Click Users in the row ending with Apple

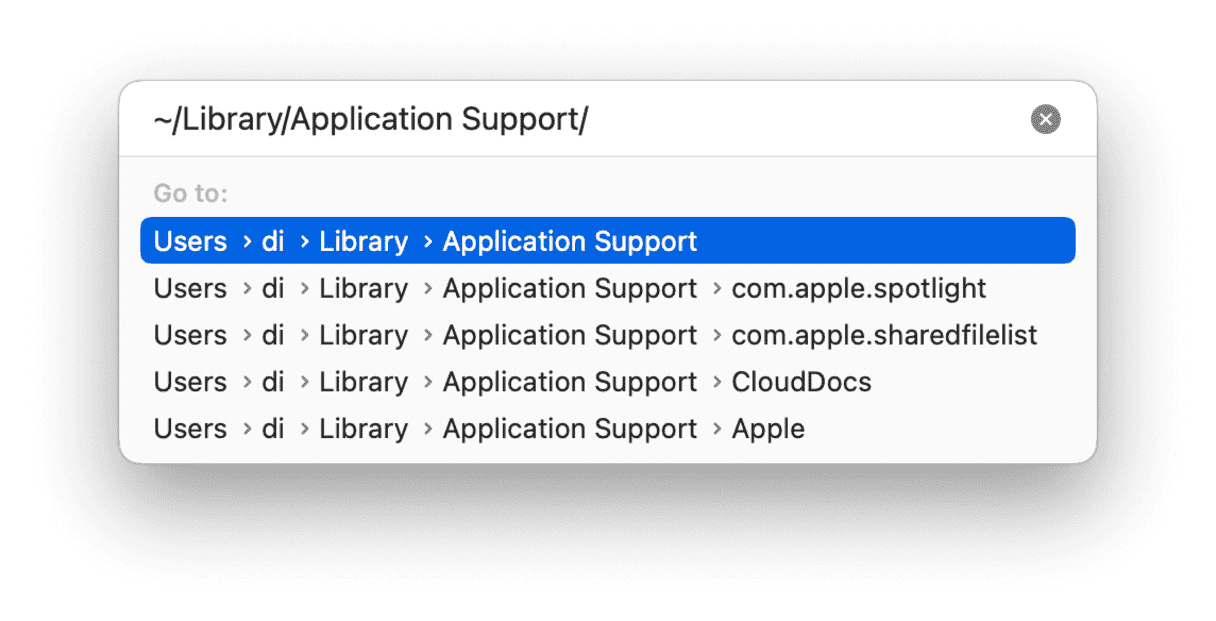coord(190,428)
